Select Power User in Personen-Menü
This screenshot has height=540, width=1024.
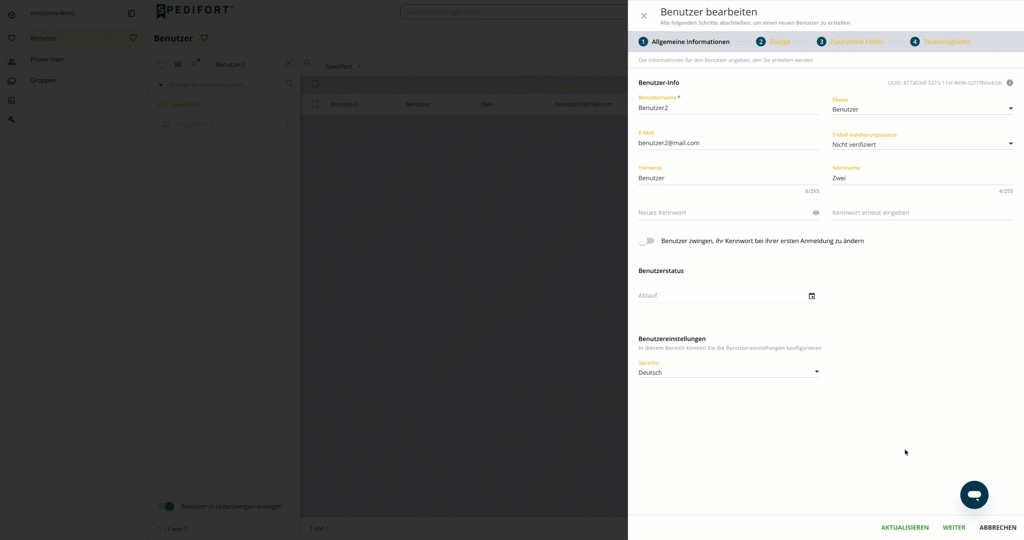point(47,59)
